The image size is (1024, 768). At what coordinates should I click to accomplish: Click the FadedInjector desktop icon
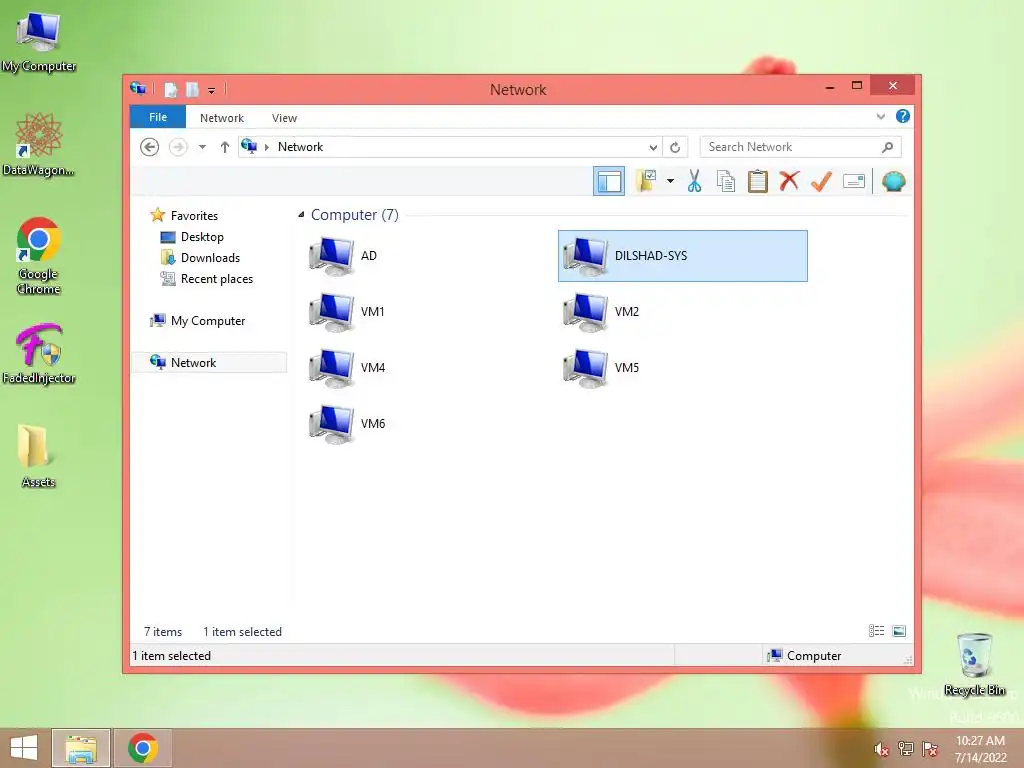39,354
